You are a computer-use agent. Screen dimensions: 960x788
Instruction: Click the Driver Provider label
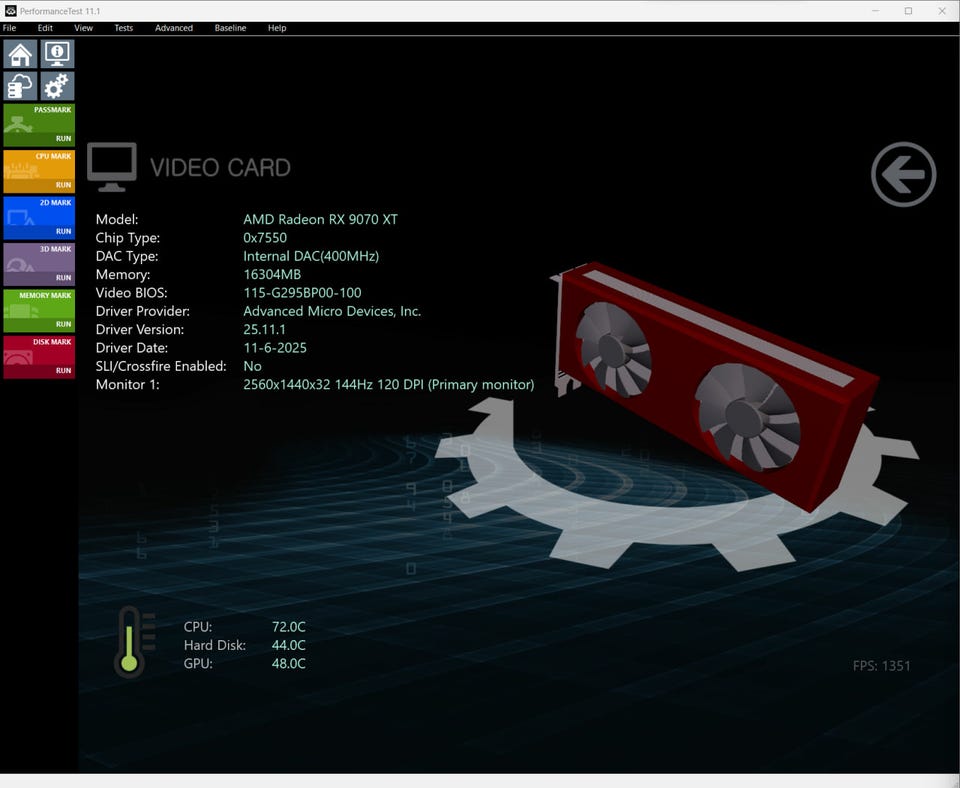click(143, 311)
